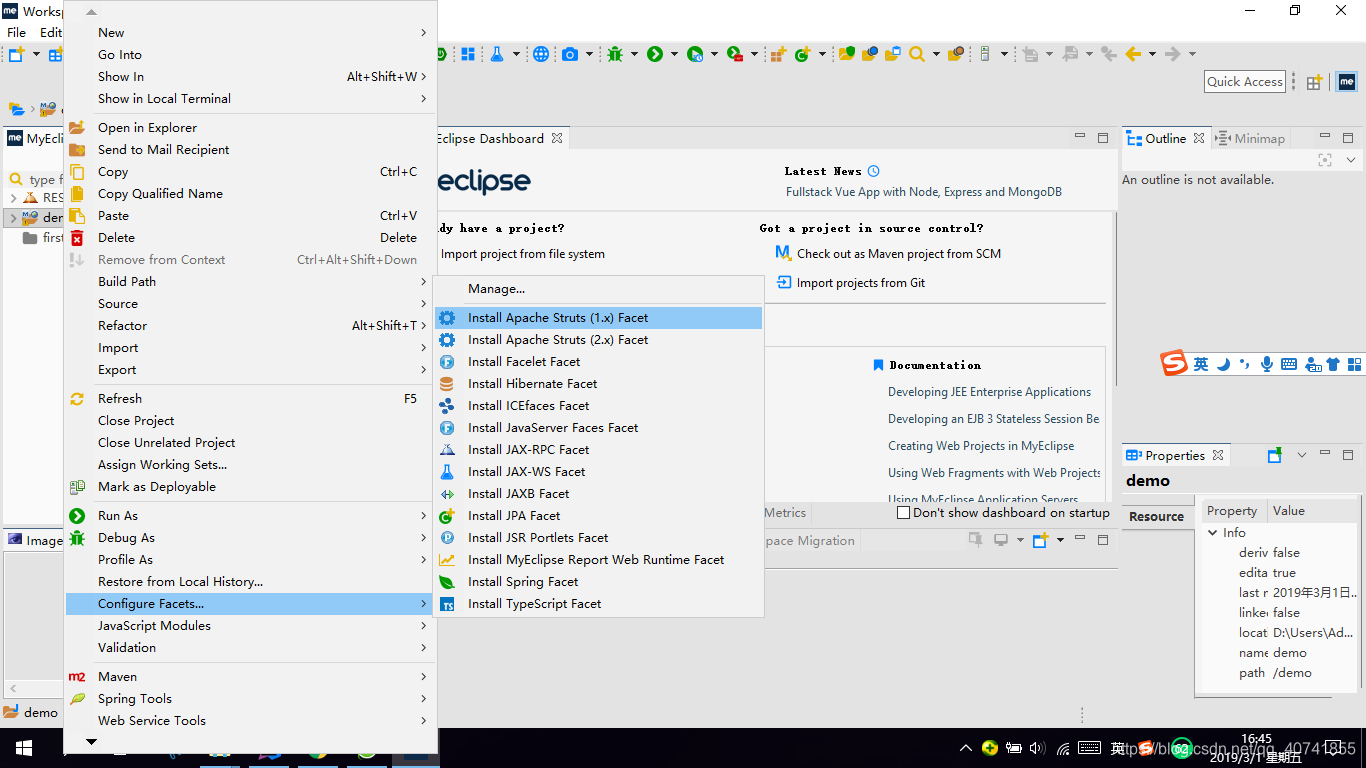This screenshot has height=768, width=1366.
Task: Launch the app with the green Run icon
Action: [656, 54]
